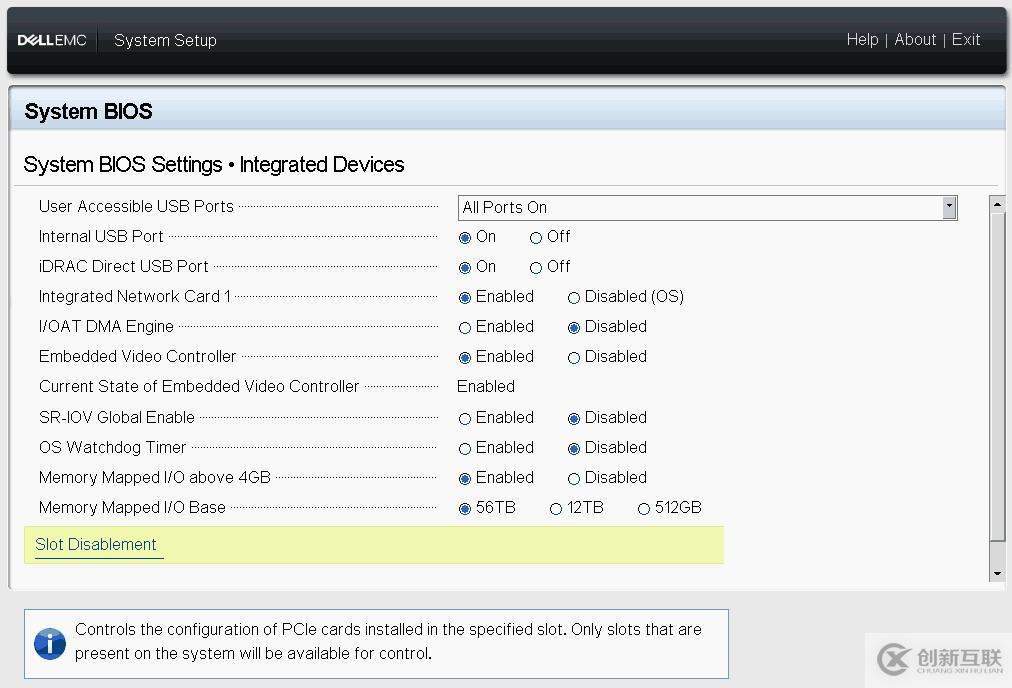Disable the Embedded Video Controller
Screen dimensions: 1012x688
pyautogui.click(x=574, y=358)
